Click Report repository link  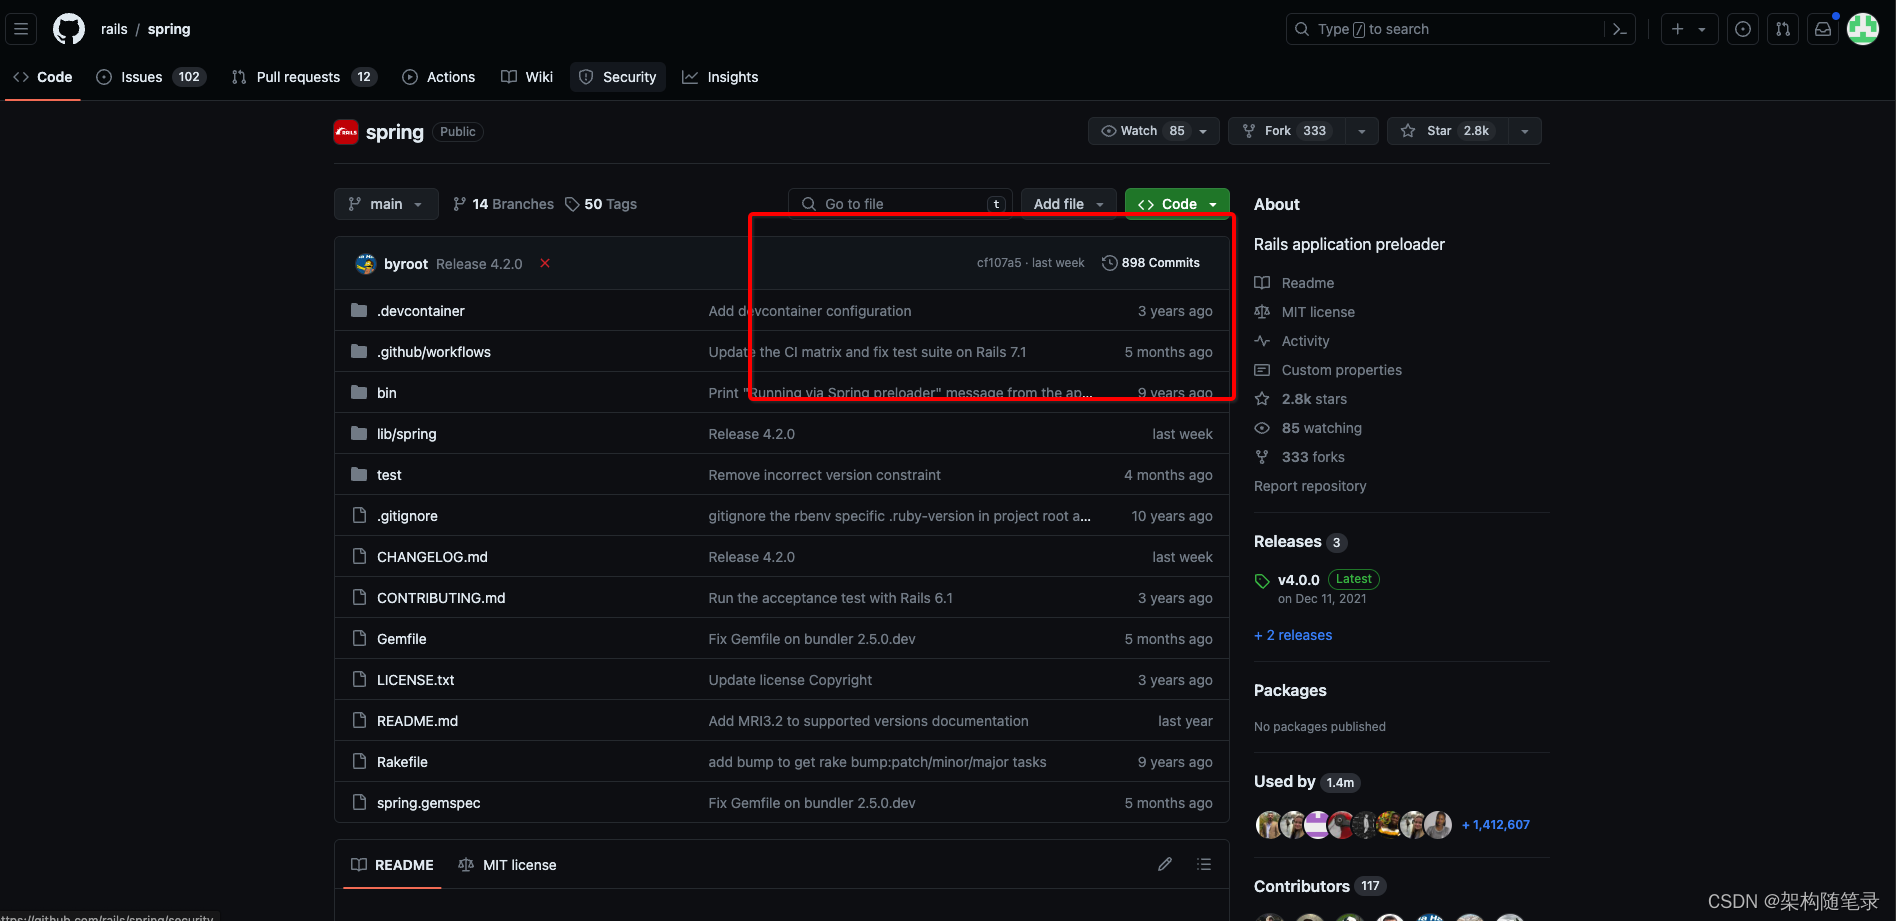1310,486
